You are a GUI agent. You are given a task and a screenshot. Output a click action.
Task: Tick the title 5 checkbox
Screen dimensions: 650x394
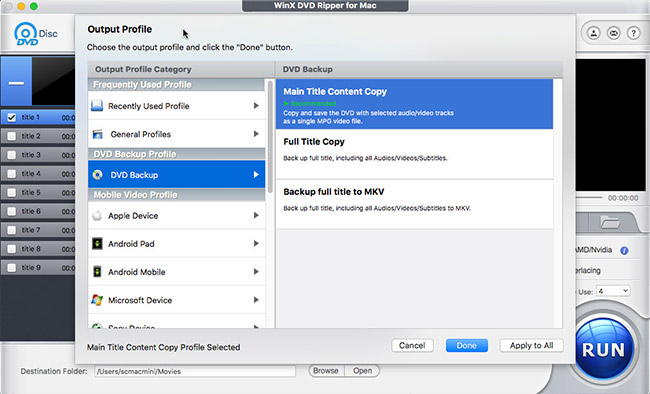pyautogui.click(x=12, y=192)
